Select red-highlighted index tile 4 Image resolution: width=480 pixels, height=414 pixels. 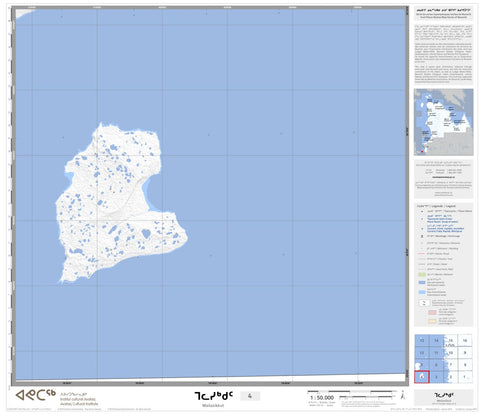[x=422, y=377]
